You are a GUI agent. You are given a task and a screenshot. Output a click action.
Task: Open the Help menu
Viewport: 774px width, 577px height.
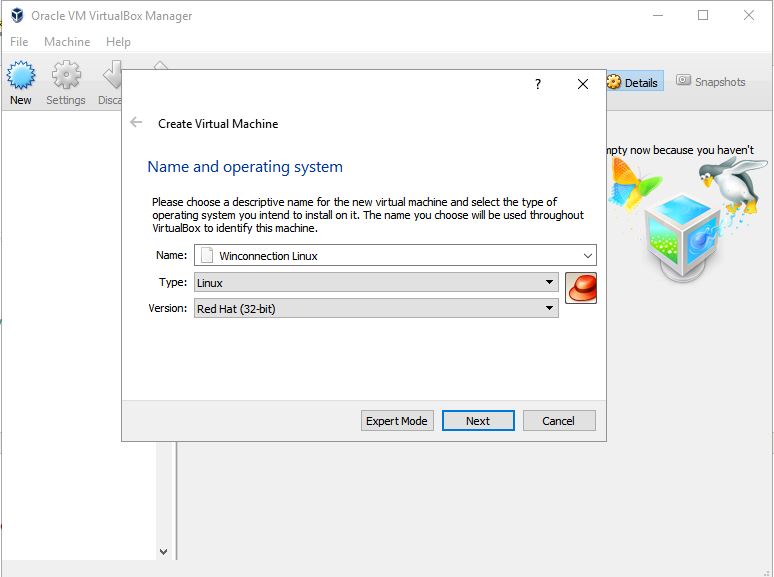click(x=118, y=42)
